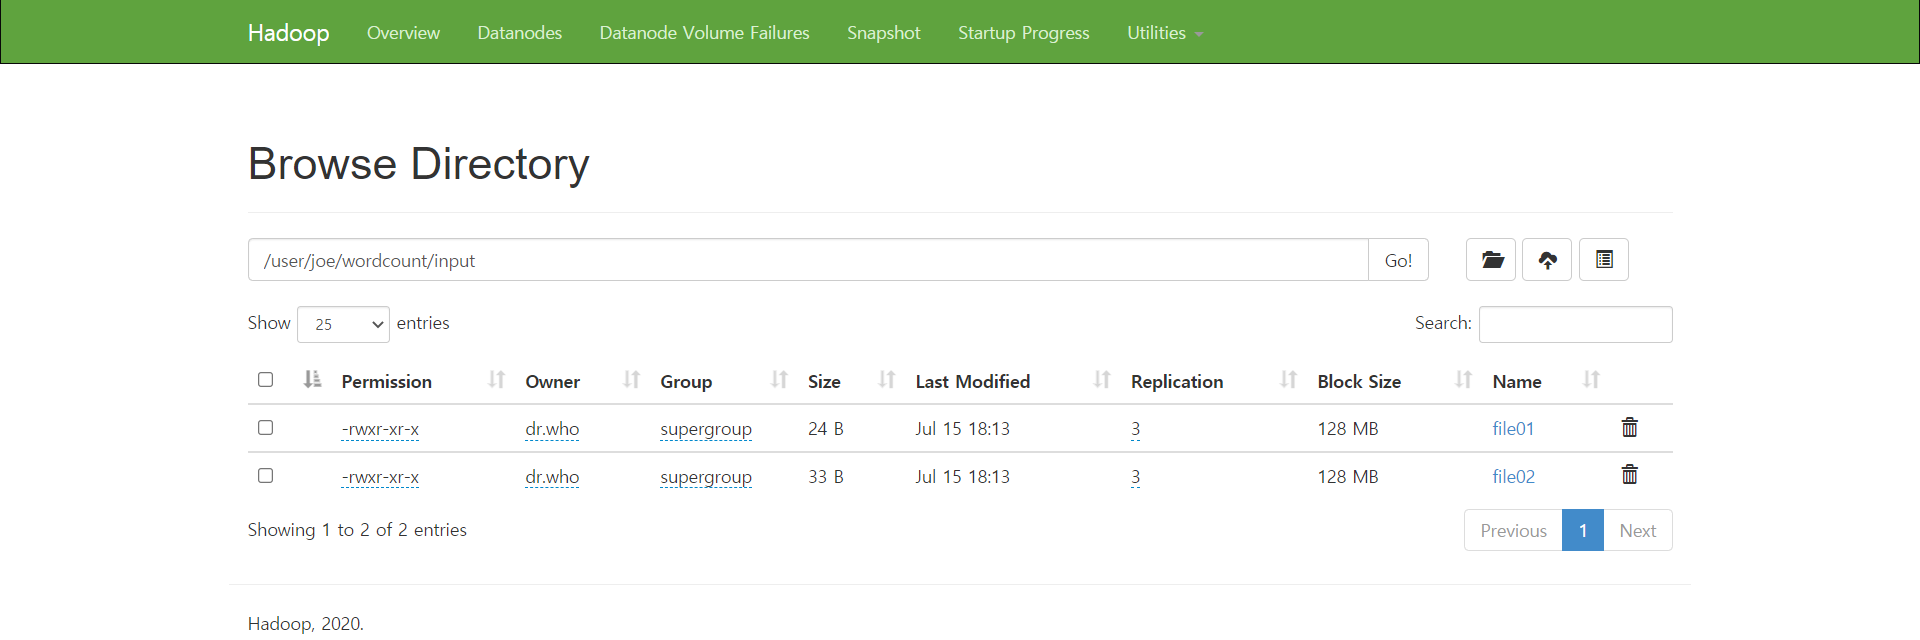Sort table by Permission column arrows
Image resolution: width=1920 pixels, height=640 pixels.
pos(496,380)
